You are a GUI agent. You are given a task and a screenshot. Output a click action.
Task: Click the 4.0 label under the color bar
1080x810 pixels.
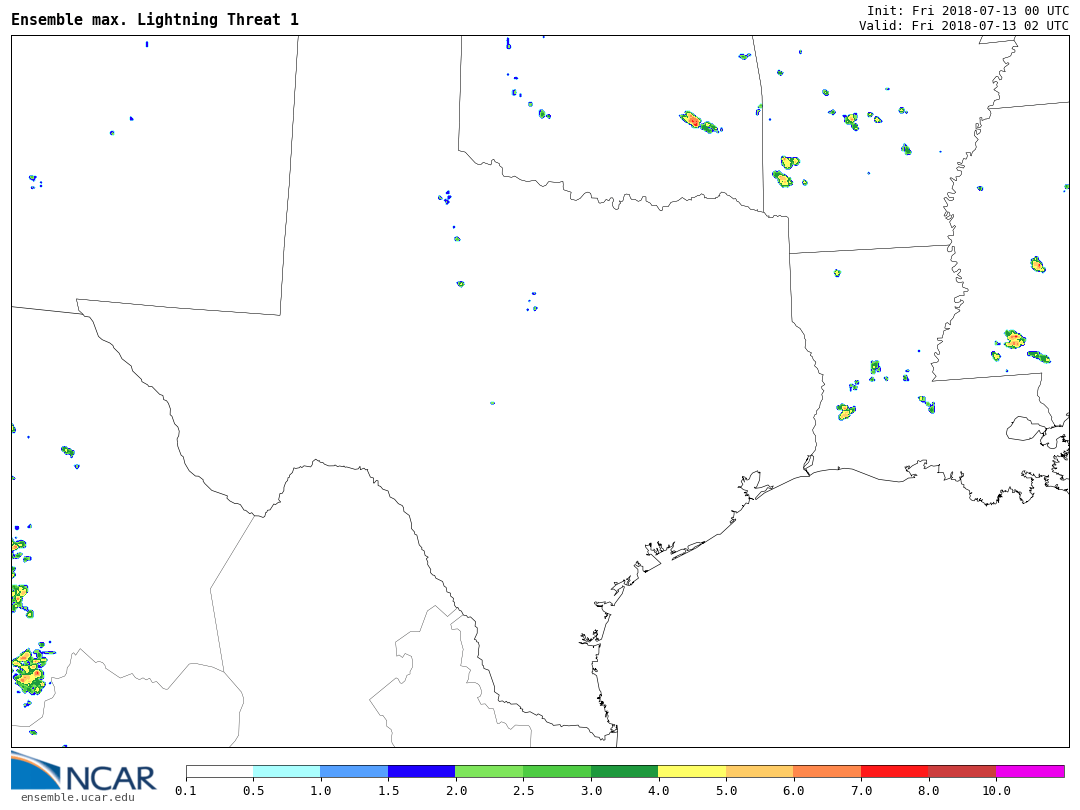[x=658, y=791]
